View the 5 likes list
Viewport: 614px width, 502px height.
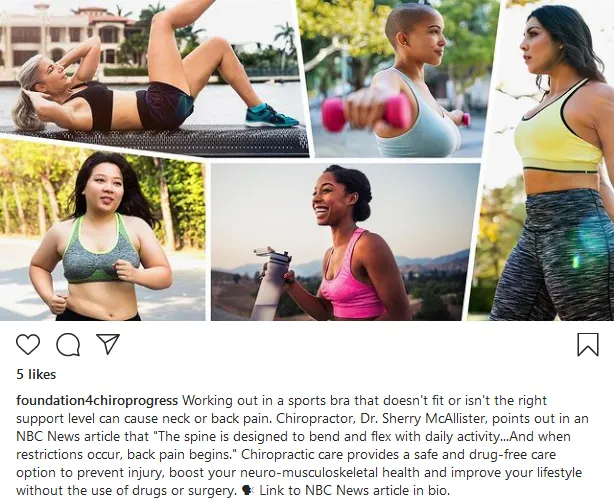pyautogui.click(x=36, y=374)
